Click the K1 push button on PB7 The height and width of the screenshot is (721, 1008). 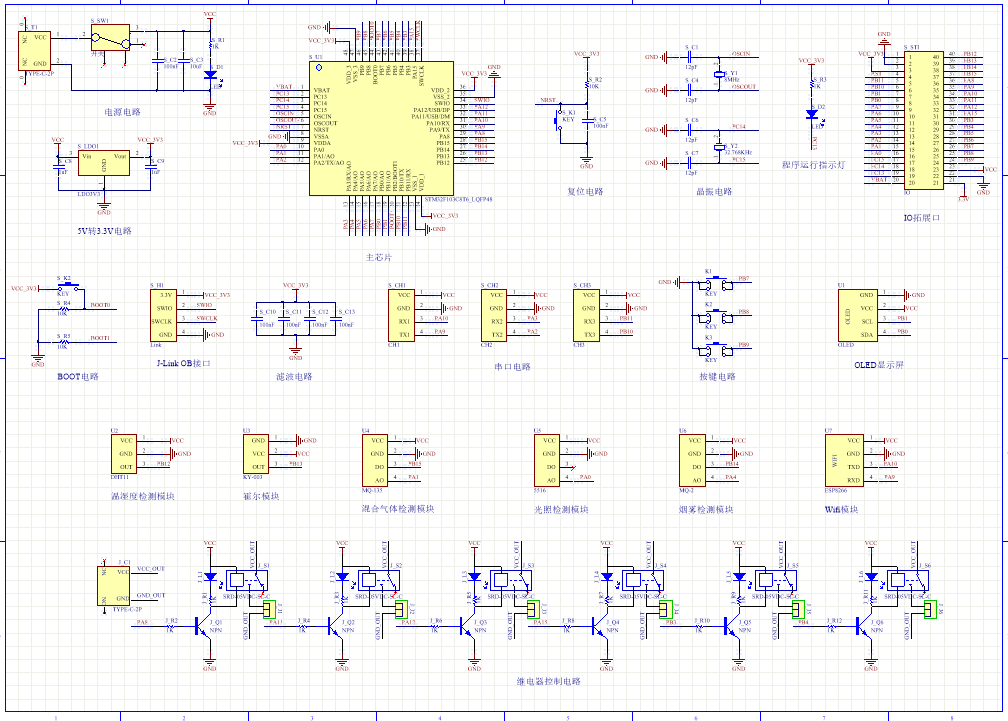[x=717, y=283]
